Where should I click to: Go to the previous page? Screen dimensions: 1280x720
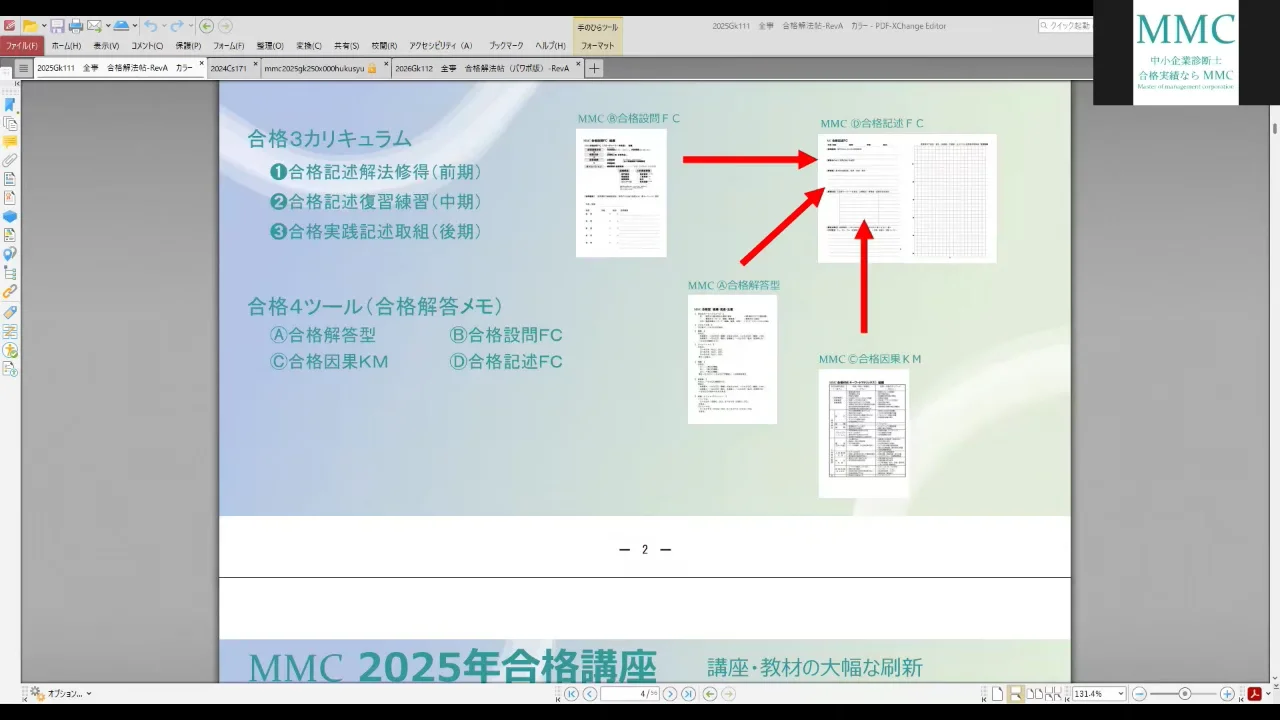[590, 694]
